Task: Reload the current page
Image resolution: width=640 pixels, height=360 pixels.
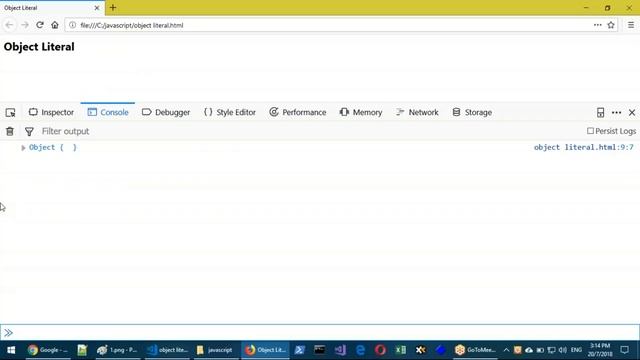Action: [x=40, y=25]
